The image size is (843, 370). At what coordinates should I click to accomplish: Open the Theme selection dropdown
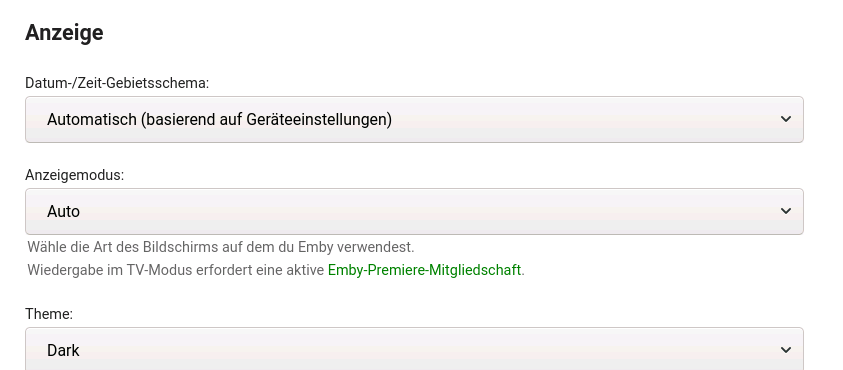(x=415, y=348)
